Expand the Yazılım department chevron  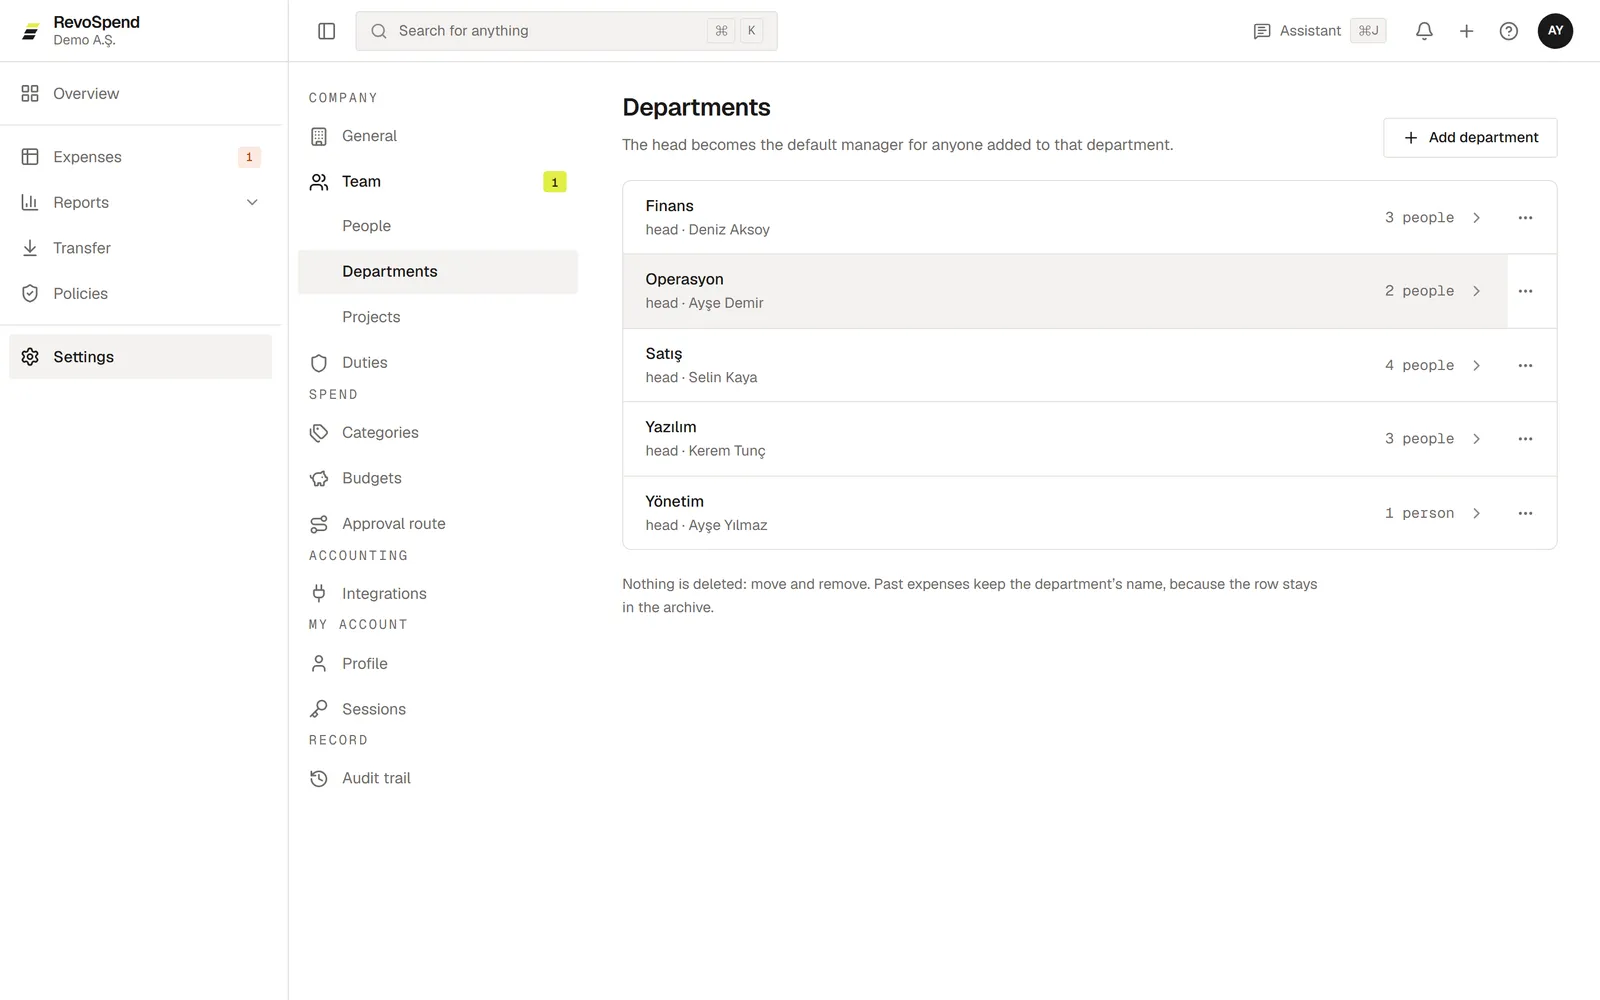tap(1476, 439)
